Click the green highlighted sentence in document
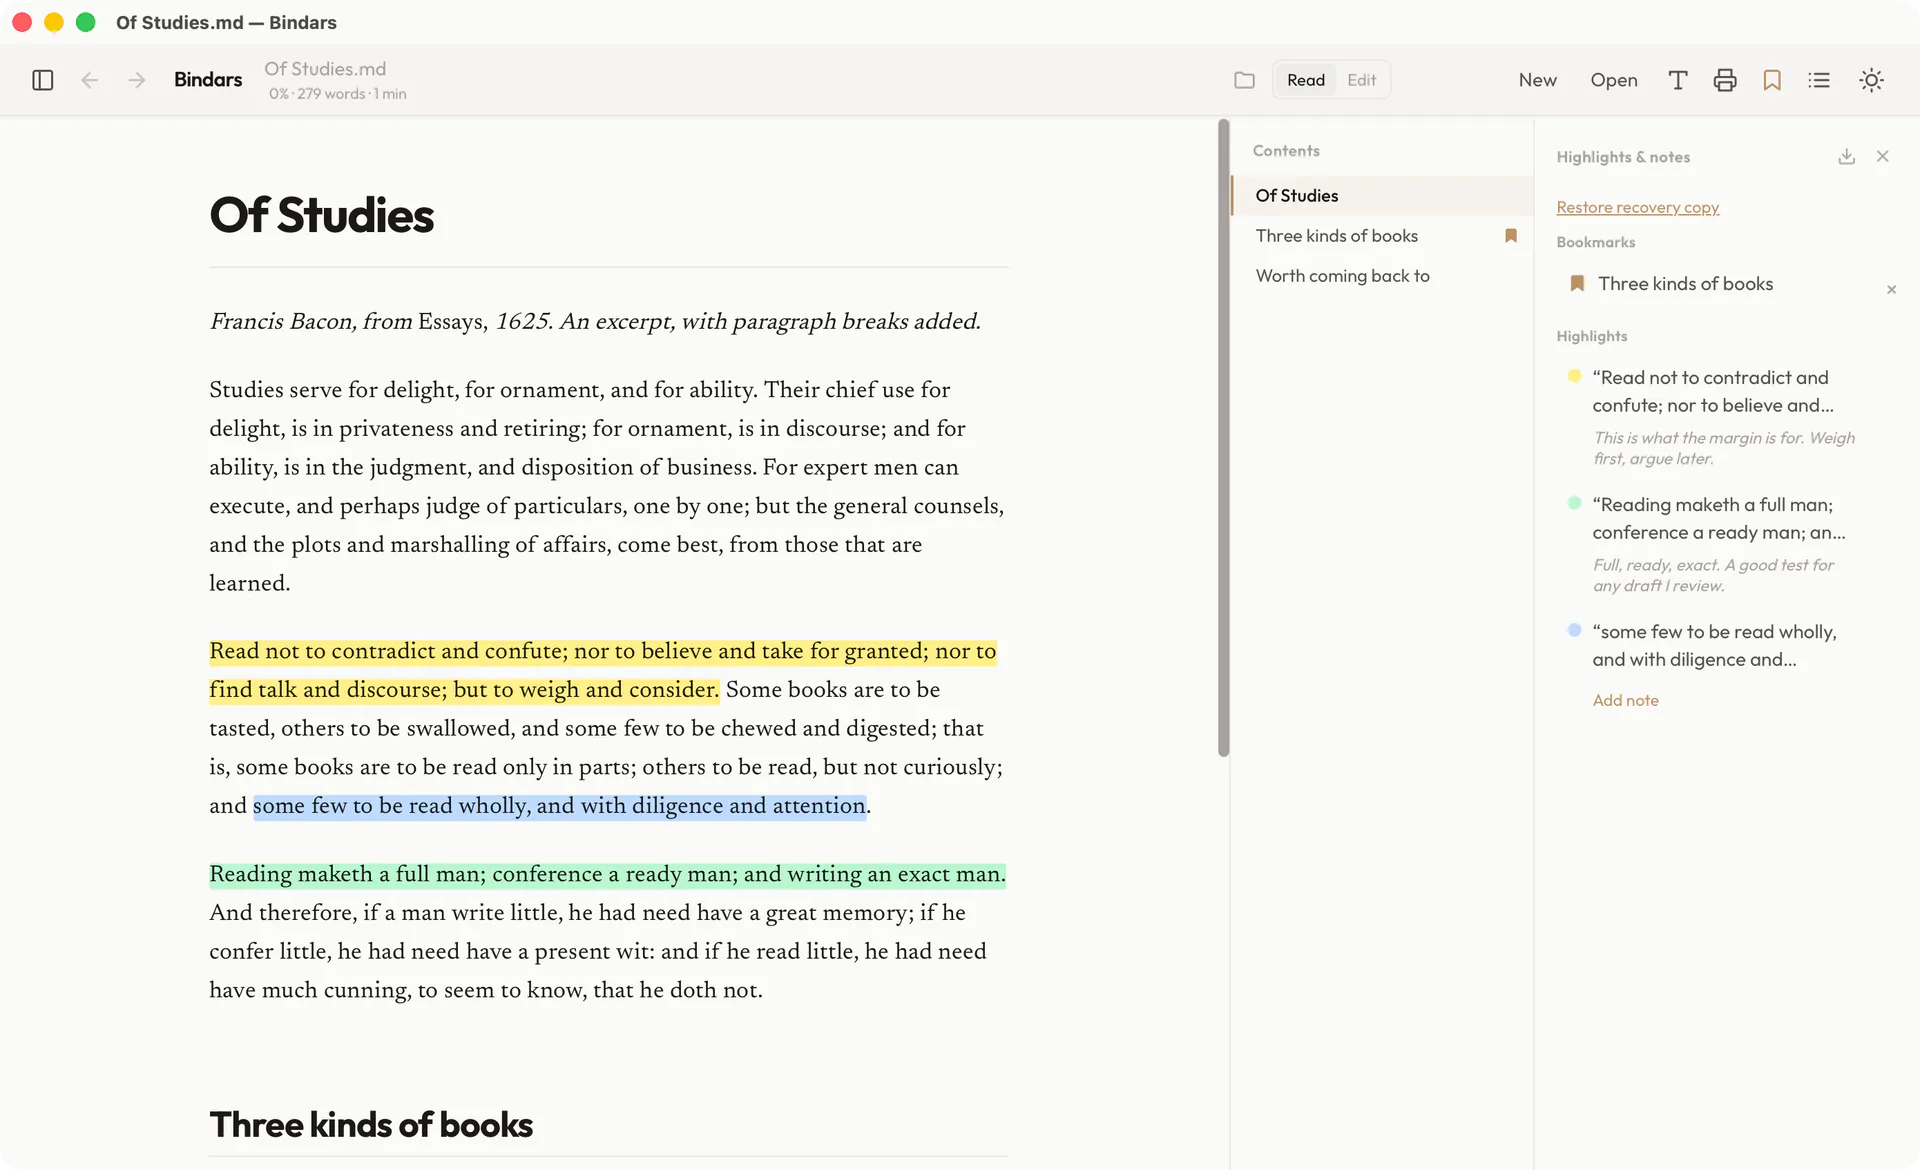1920x1170 pixels. [x=607, y=874]
